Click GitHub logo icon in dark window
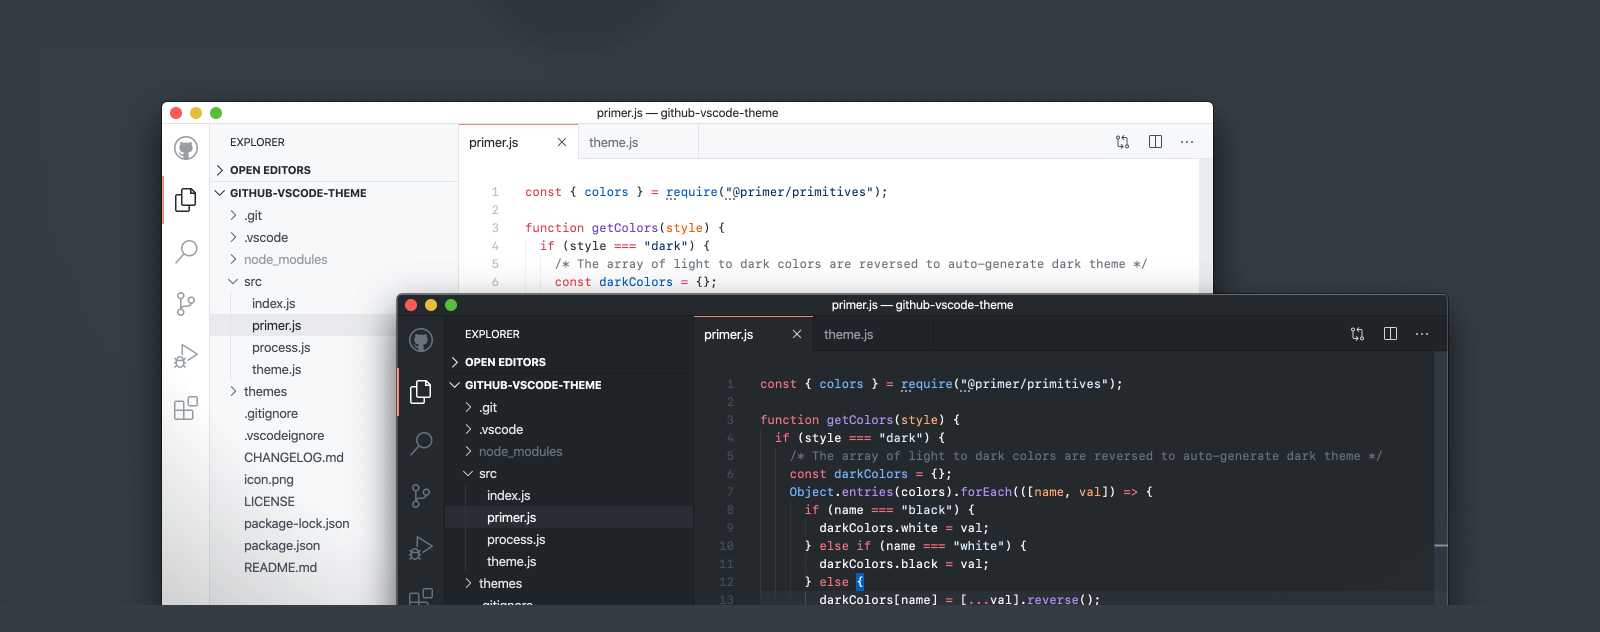Viewport: 1600px width, 632px height. tap(421, 340)
